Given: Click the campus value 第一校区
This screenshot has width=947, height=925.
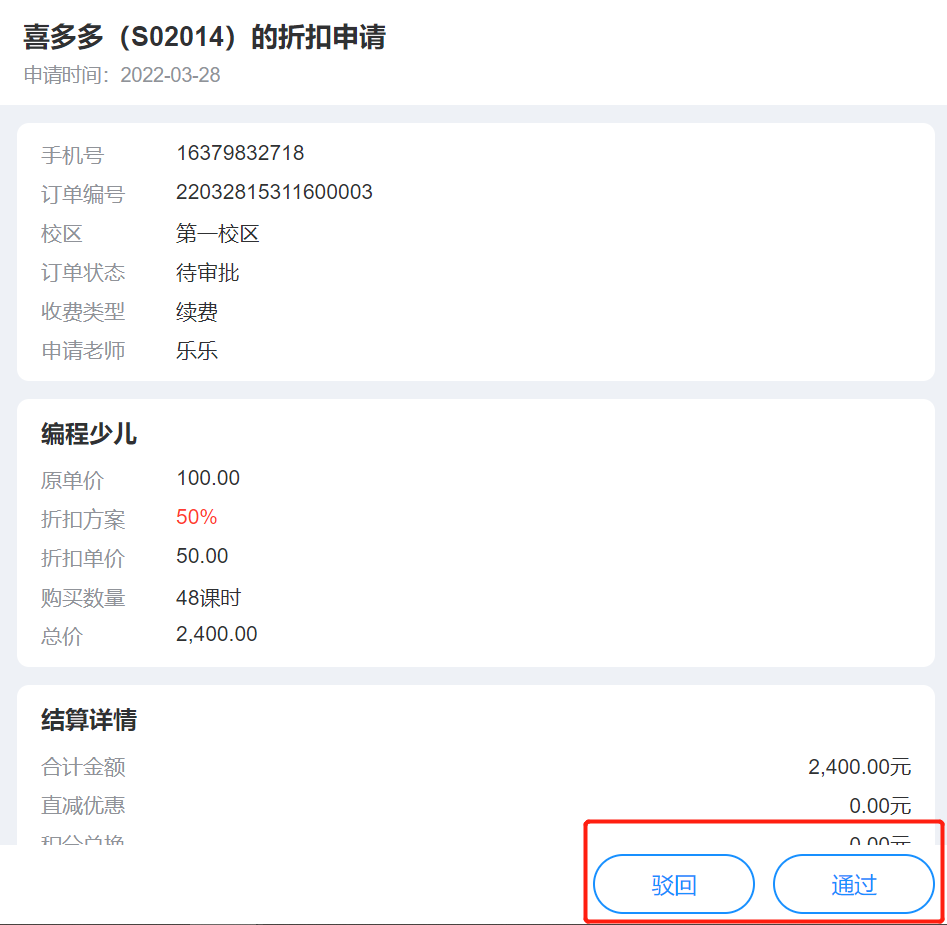Looking at the screenshot, I should pos(217,234).
